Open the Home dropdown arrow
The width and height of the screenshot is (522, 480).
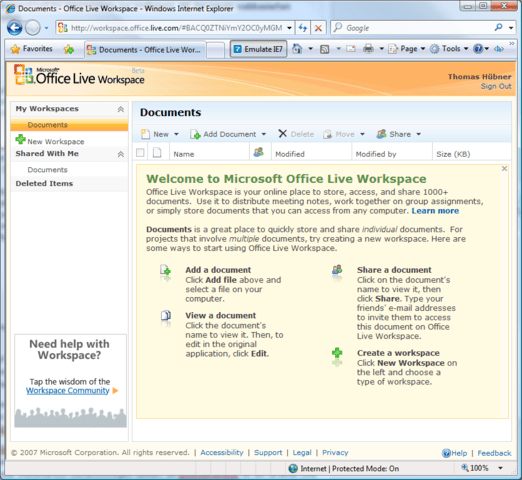click(310, 49)
